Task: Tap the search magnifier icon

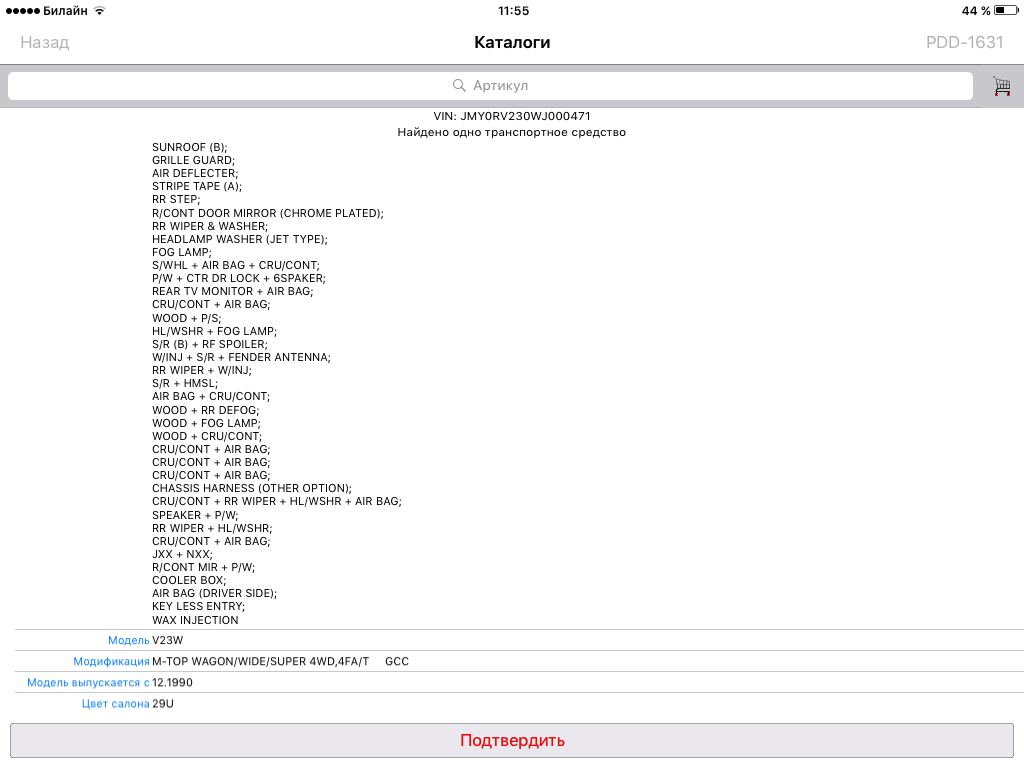Action: click(x=459, y=86)
